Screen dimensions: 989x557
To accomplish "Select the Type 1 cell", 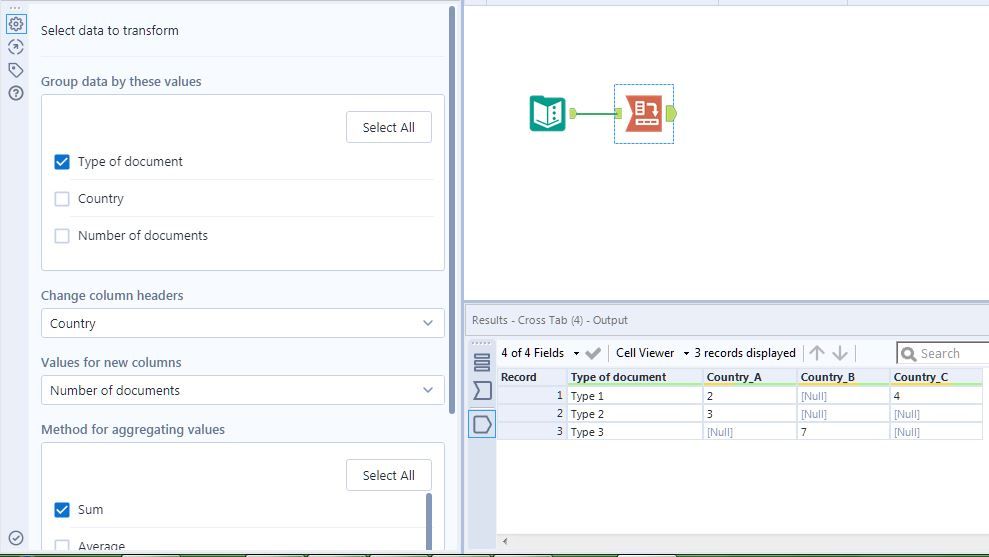I will click(x=635, y=396).
